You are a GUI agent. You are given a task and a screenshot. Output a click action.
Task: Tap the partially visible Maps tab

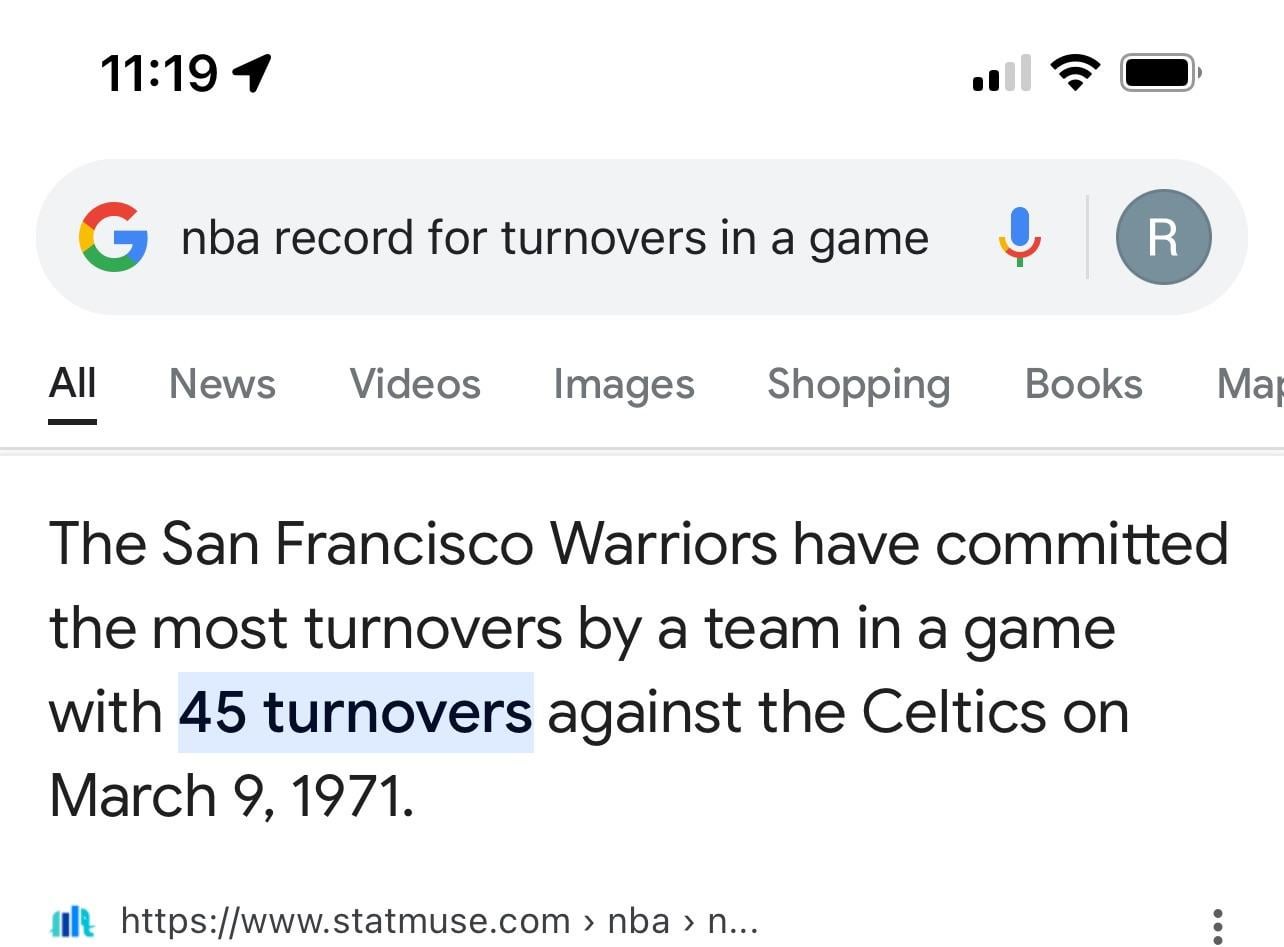(x=1250, y=384)
